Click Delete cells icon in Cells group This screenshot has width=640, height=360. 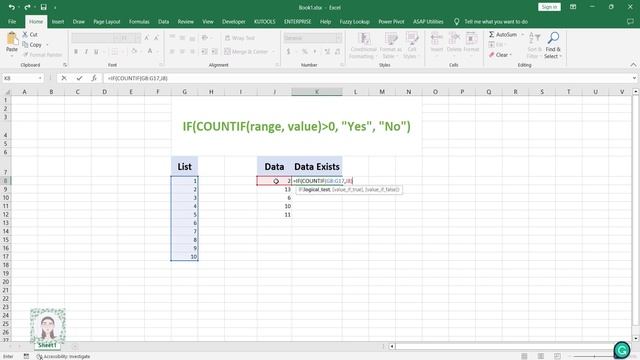[x=454, y=39]
